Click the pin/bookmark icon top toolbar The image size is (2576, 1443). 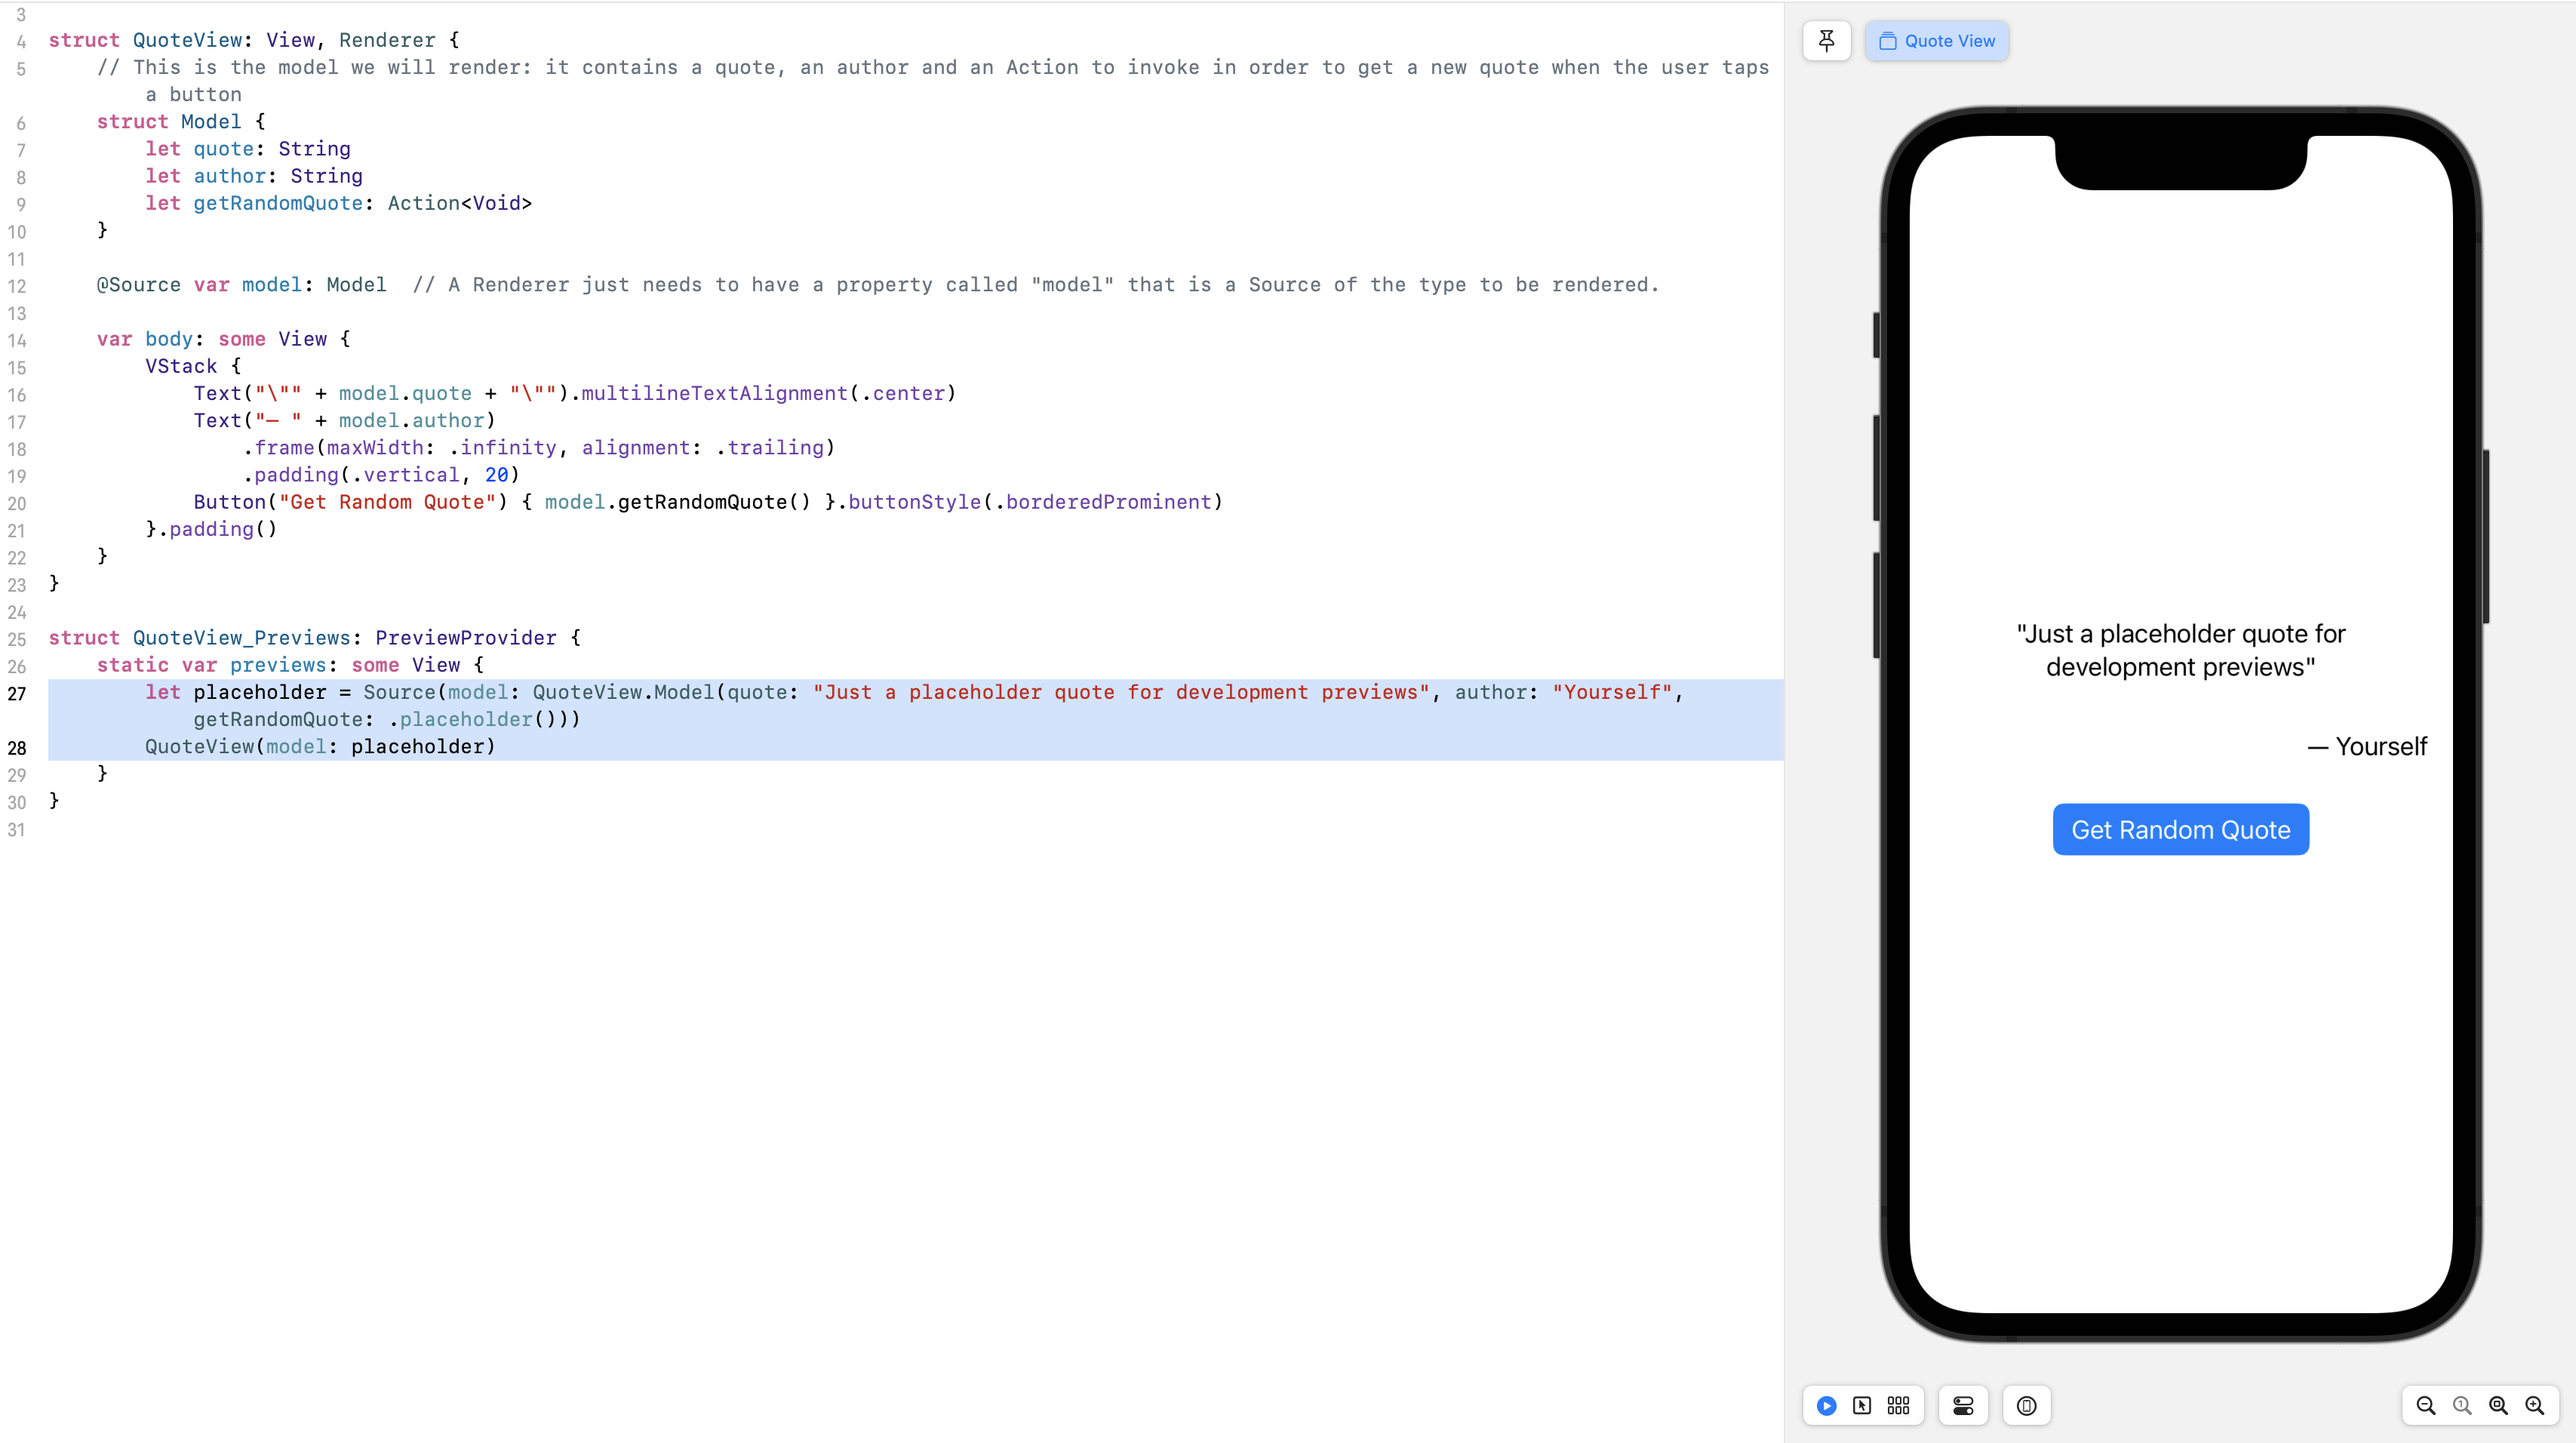(x=1826, y=39)
